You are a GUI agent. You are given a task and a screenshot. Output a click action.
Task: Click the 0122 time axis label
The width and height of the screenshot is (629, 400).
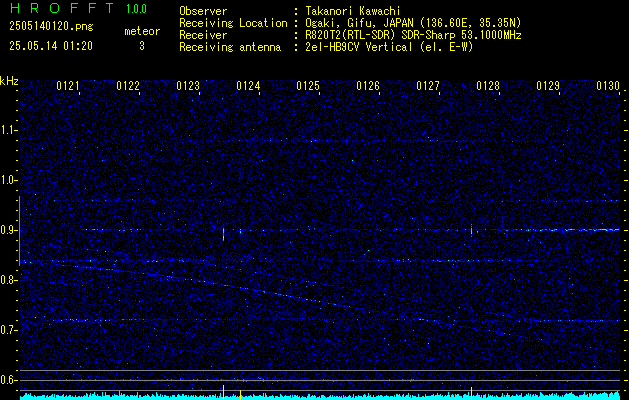point(128,86)
